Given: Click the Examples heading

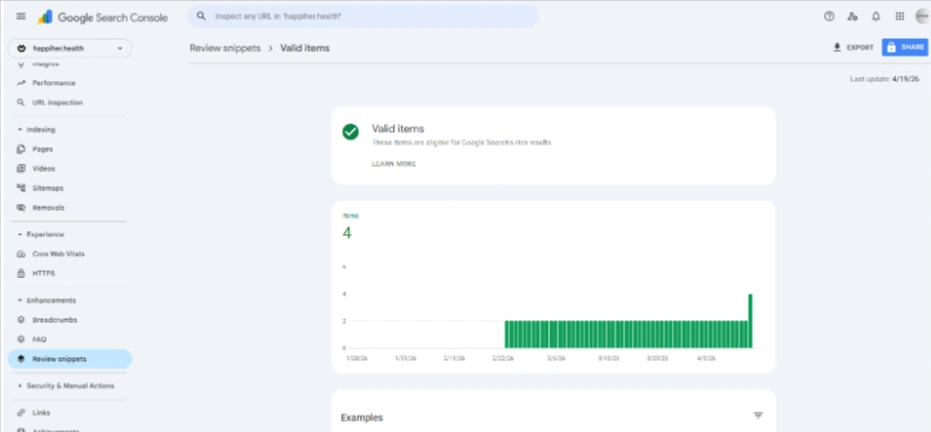Looking at the screenshot, I should click(362, 418).
